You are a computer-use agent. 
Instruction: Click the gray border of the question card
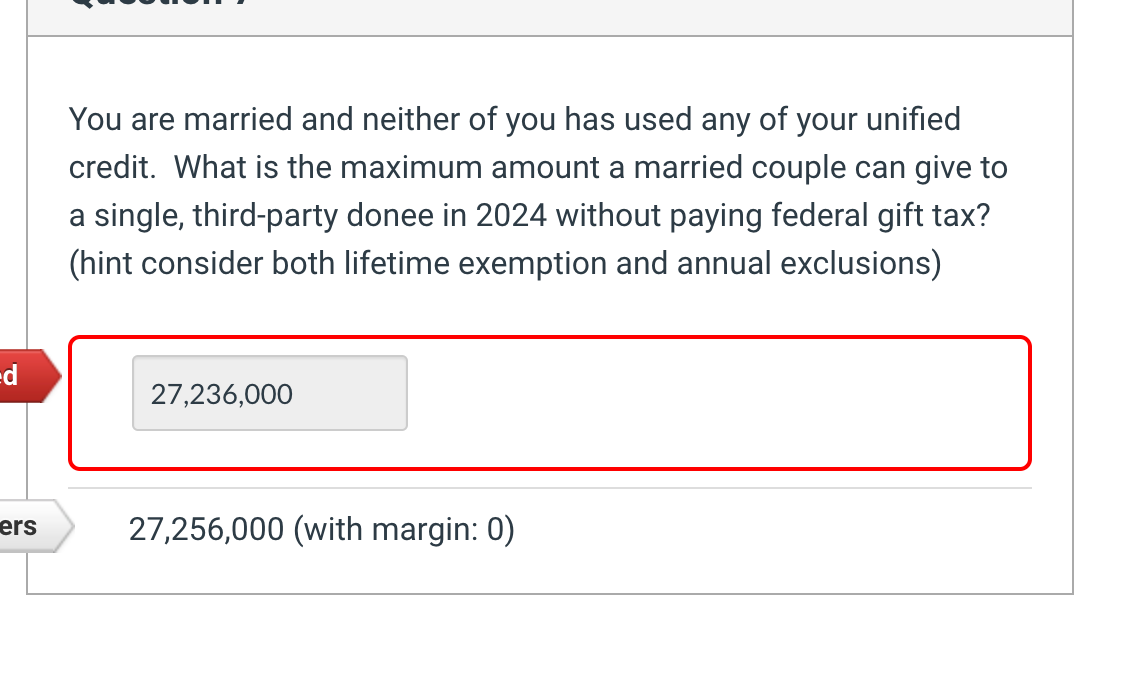coord(27,300)
